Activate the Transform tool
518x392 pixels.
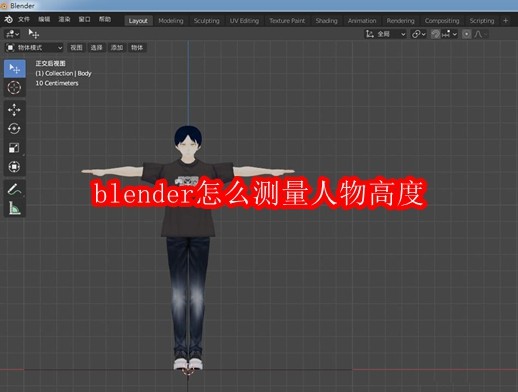click(x=15, y=167)
